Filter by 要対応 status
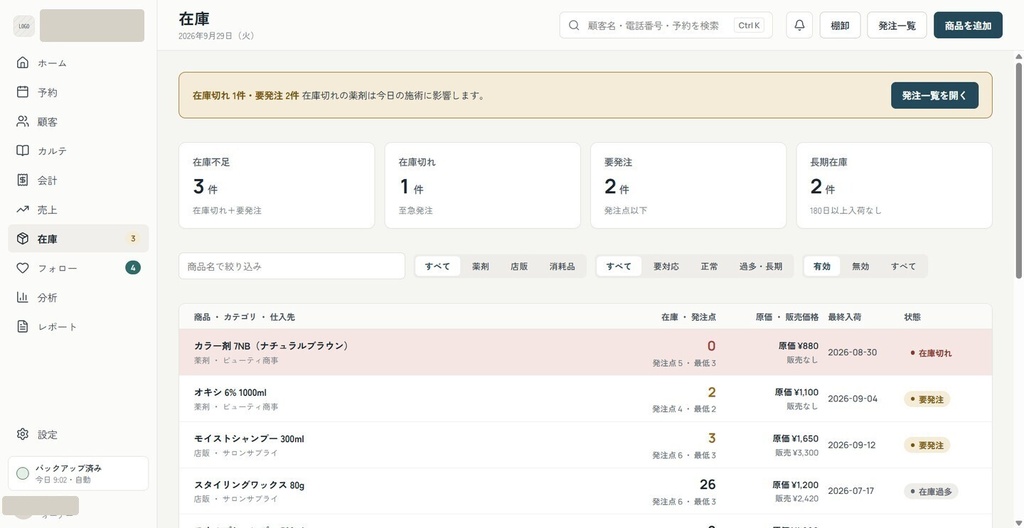The width and height of the screenshot is (1024, 528). click(665, 266)
